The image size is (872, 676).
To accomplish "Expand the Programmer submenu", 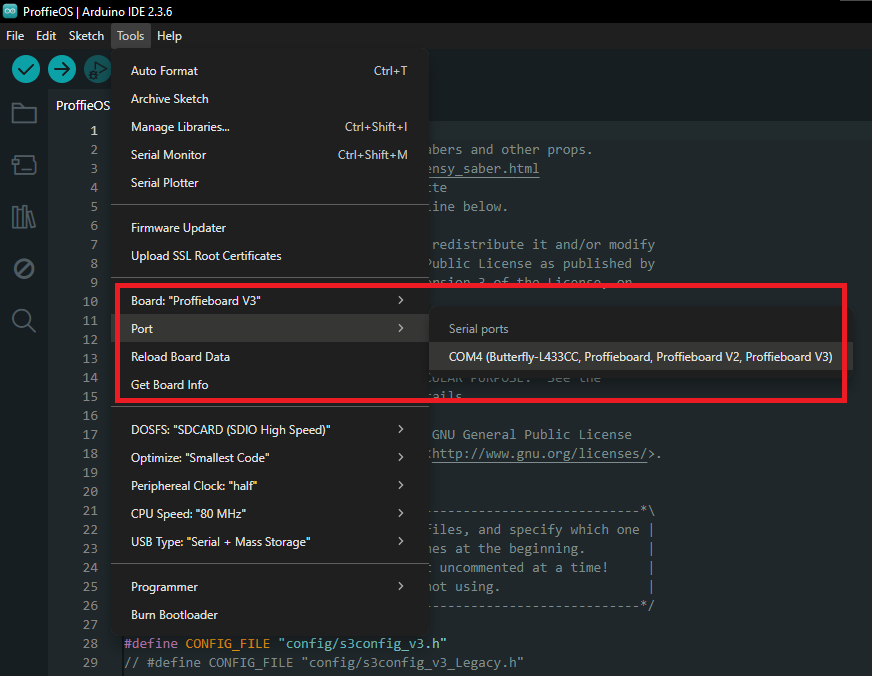I will (x=270, y=586).
